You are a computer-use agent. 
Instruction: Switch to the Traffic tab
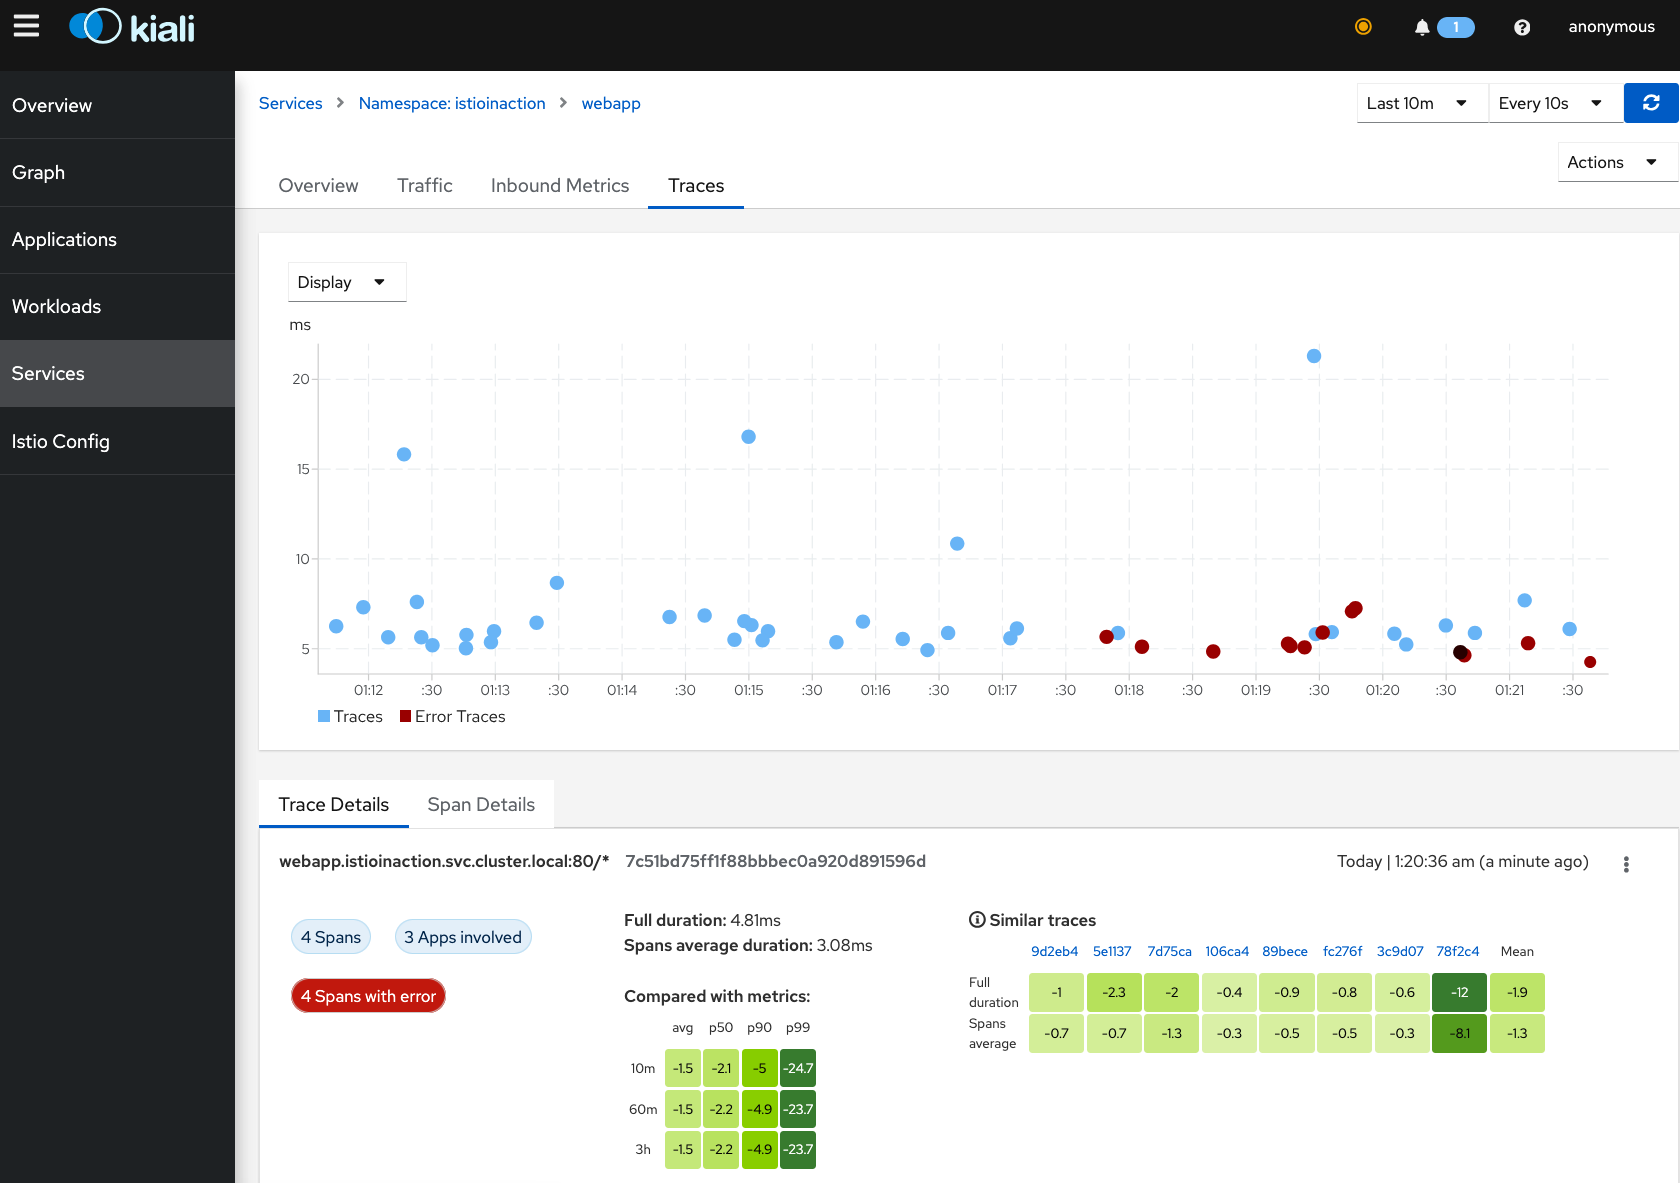[425, 185]
